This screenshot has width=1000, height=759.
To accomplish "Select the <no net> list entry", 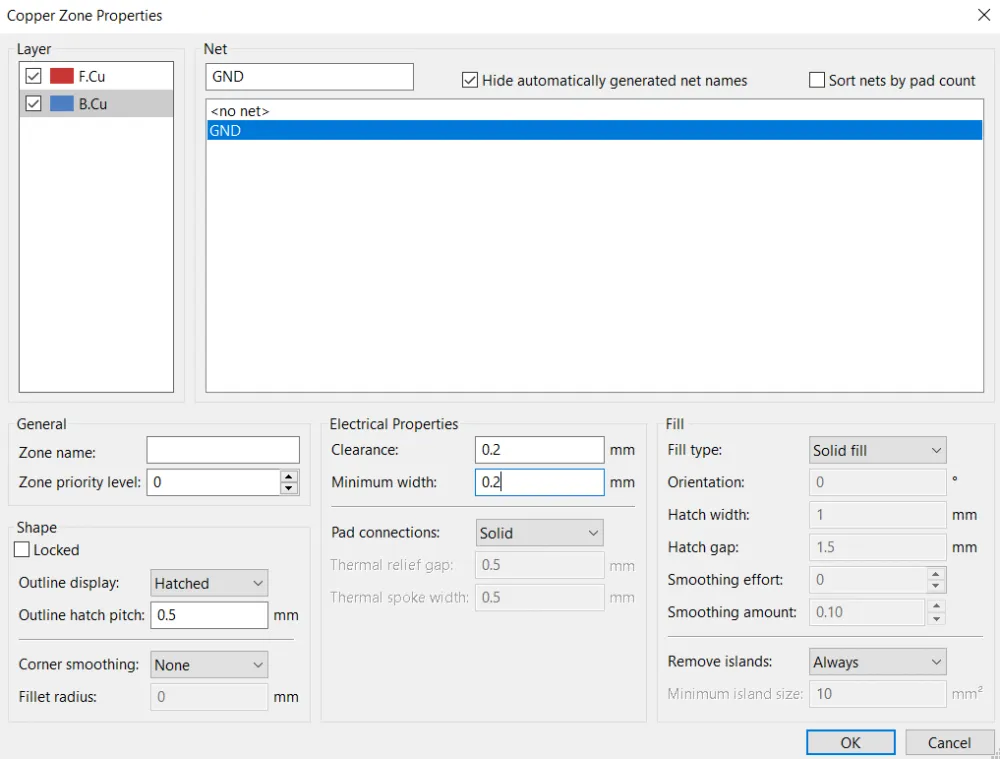I will (x=240, y=111).
